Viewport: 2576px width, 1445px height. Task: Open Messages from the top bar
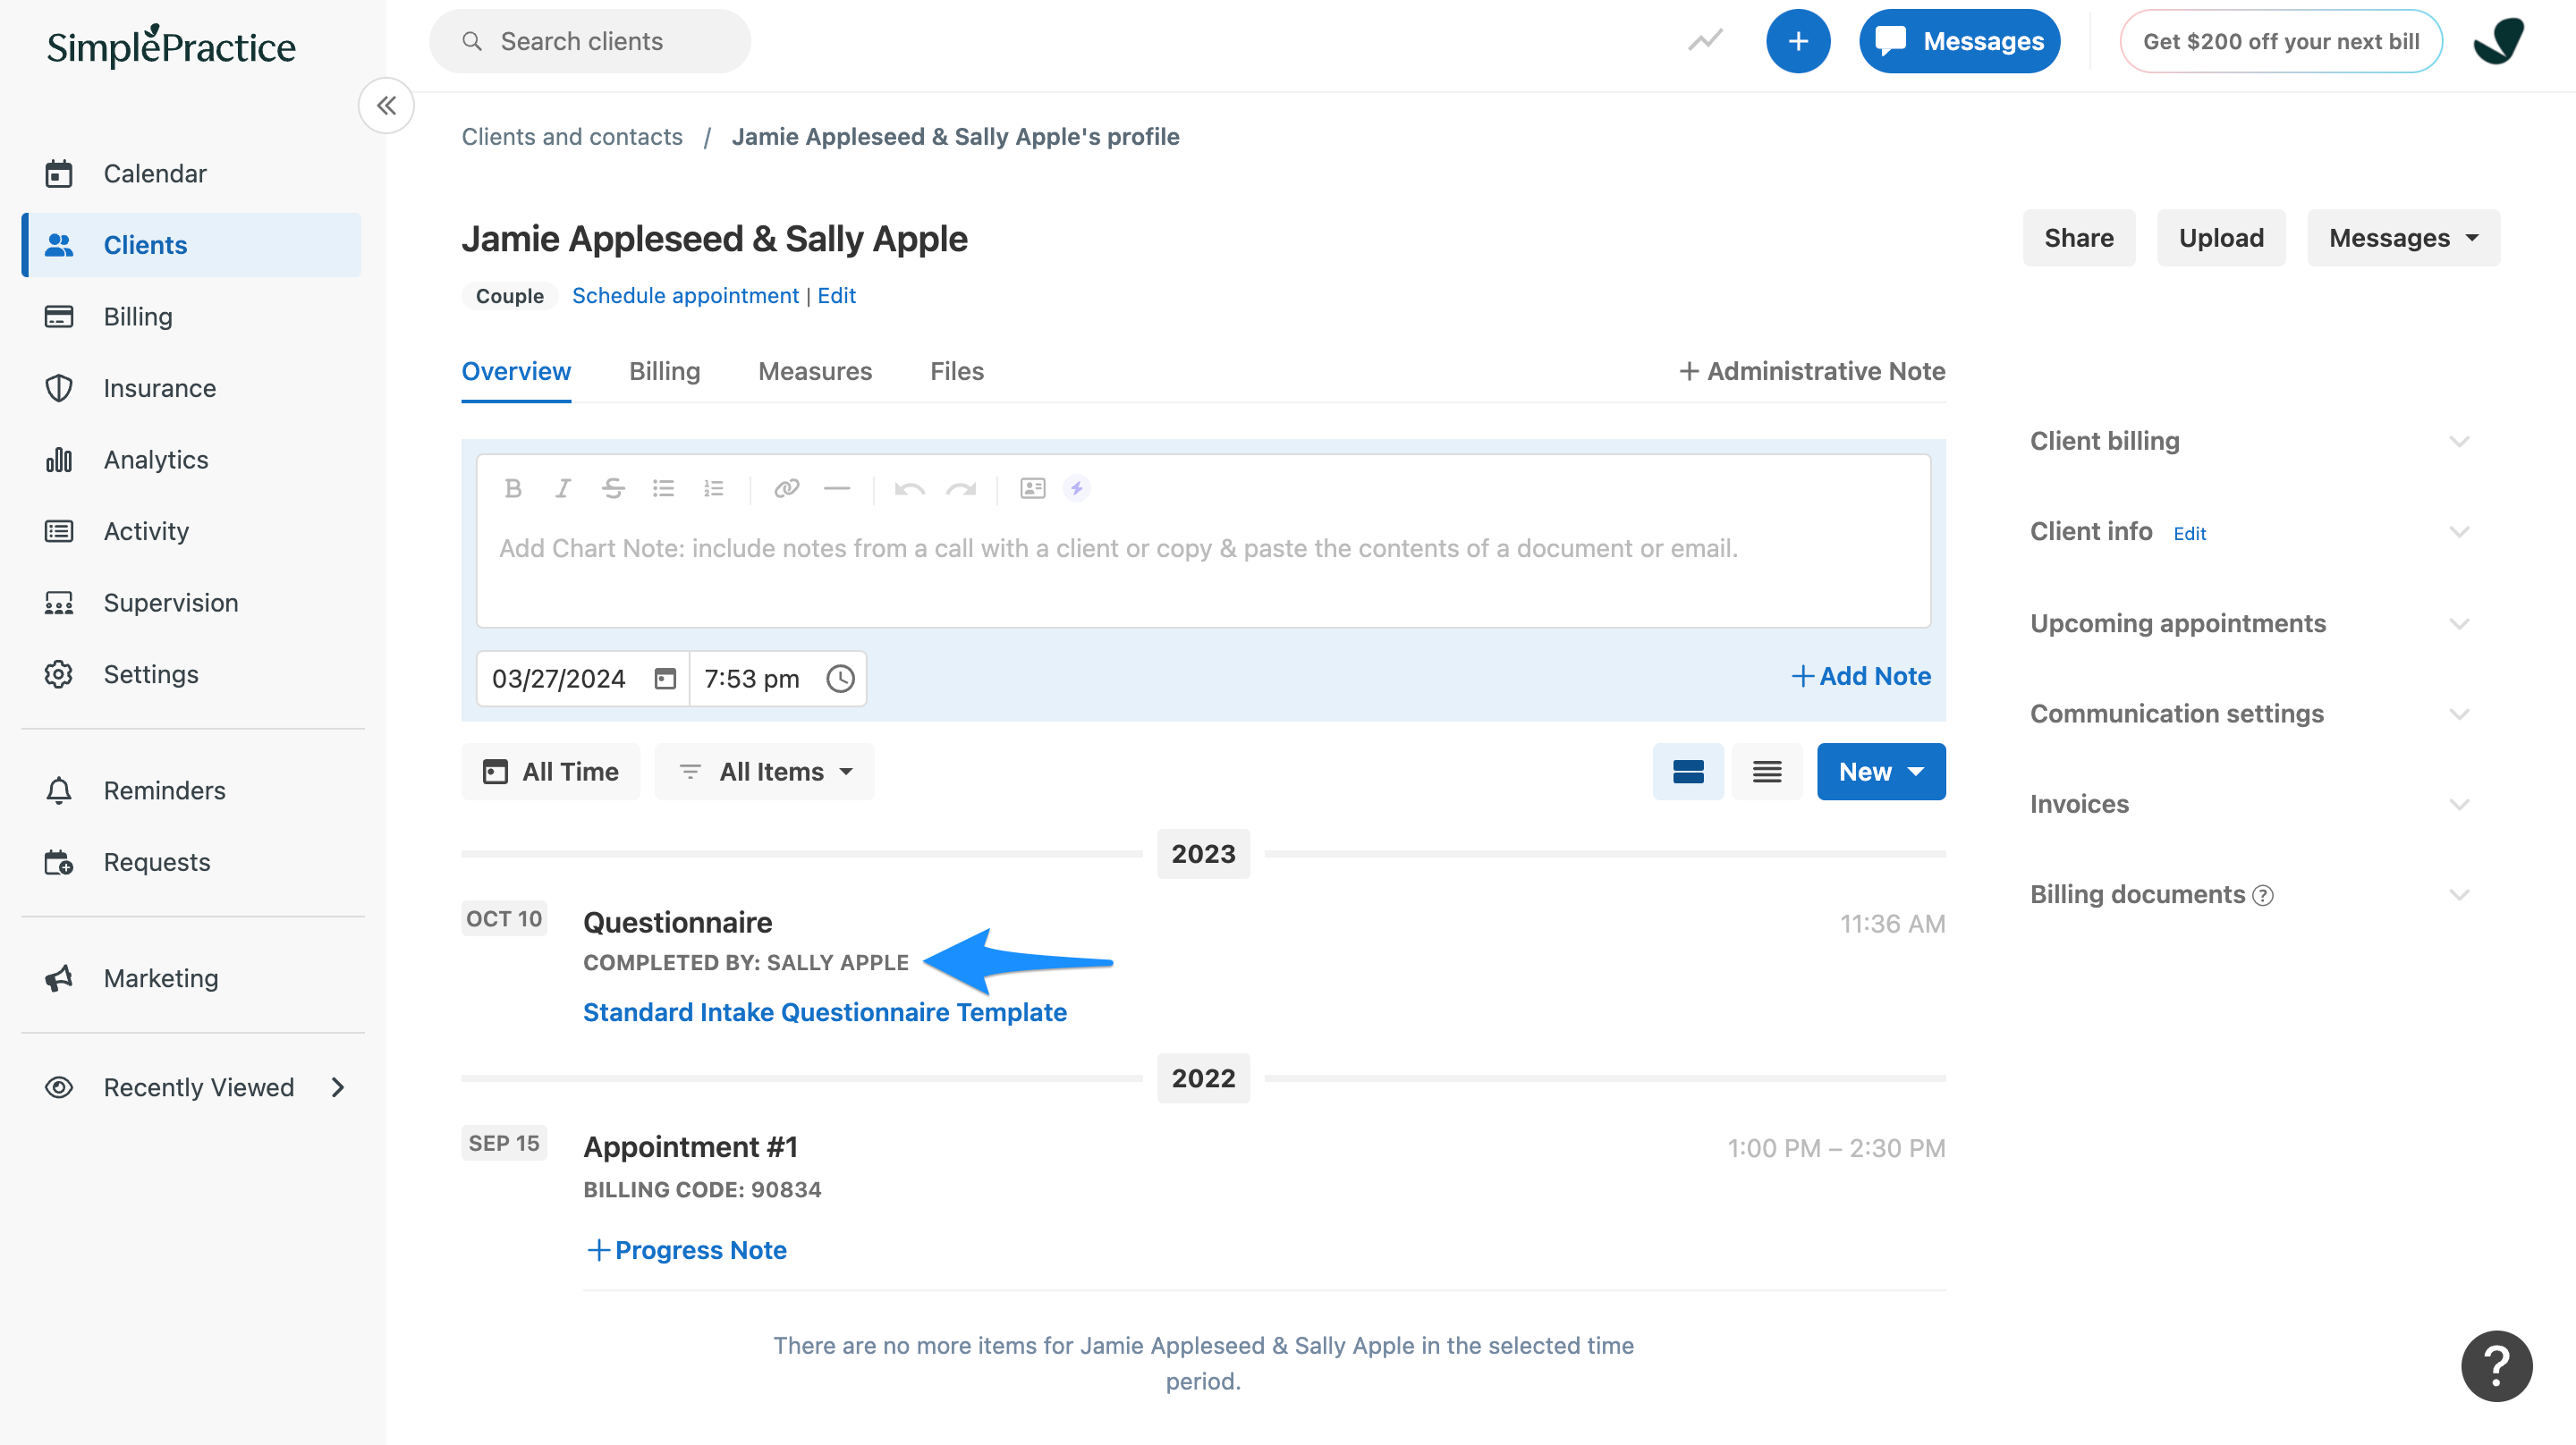click(x=1959, y=41)
